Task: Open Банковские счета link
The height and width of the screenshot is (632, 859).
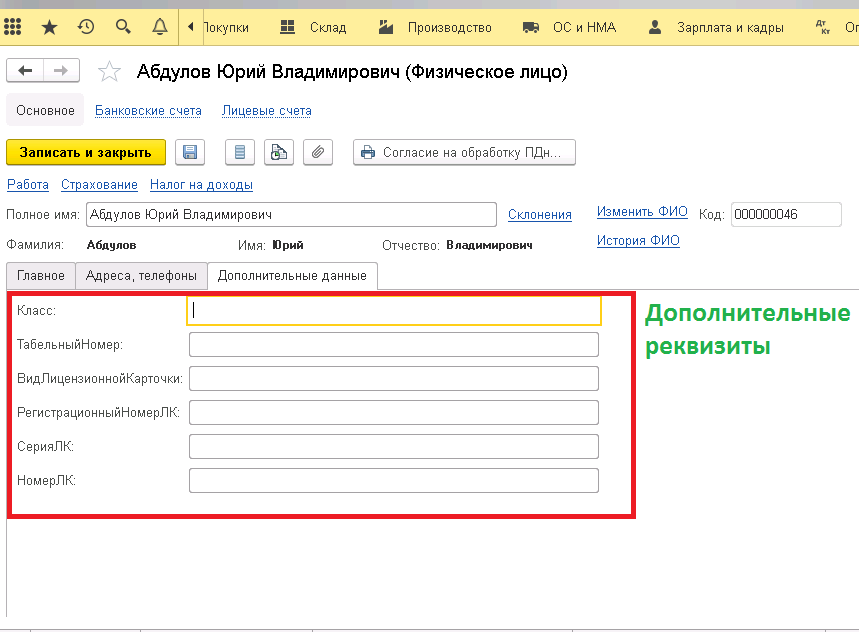Action: point(148,111)
